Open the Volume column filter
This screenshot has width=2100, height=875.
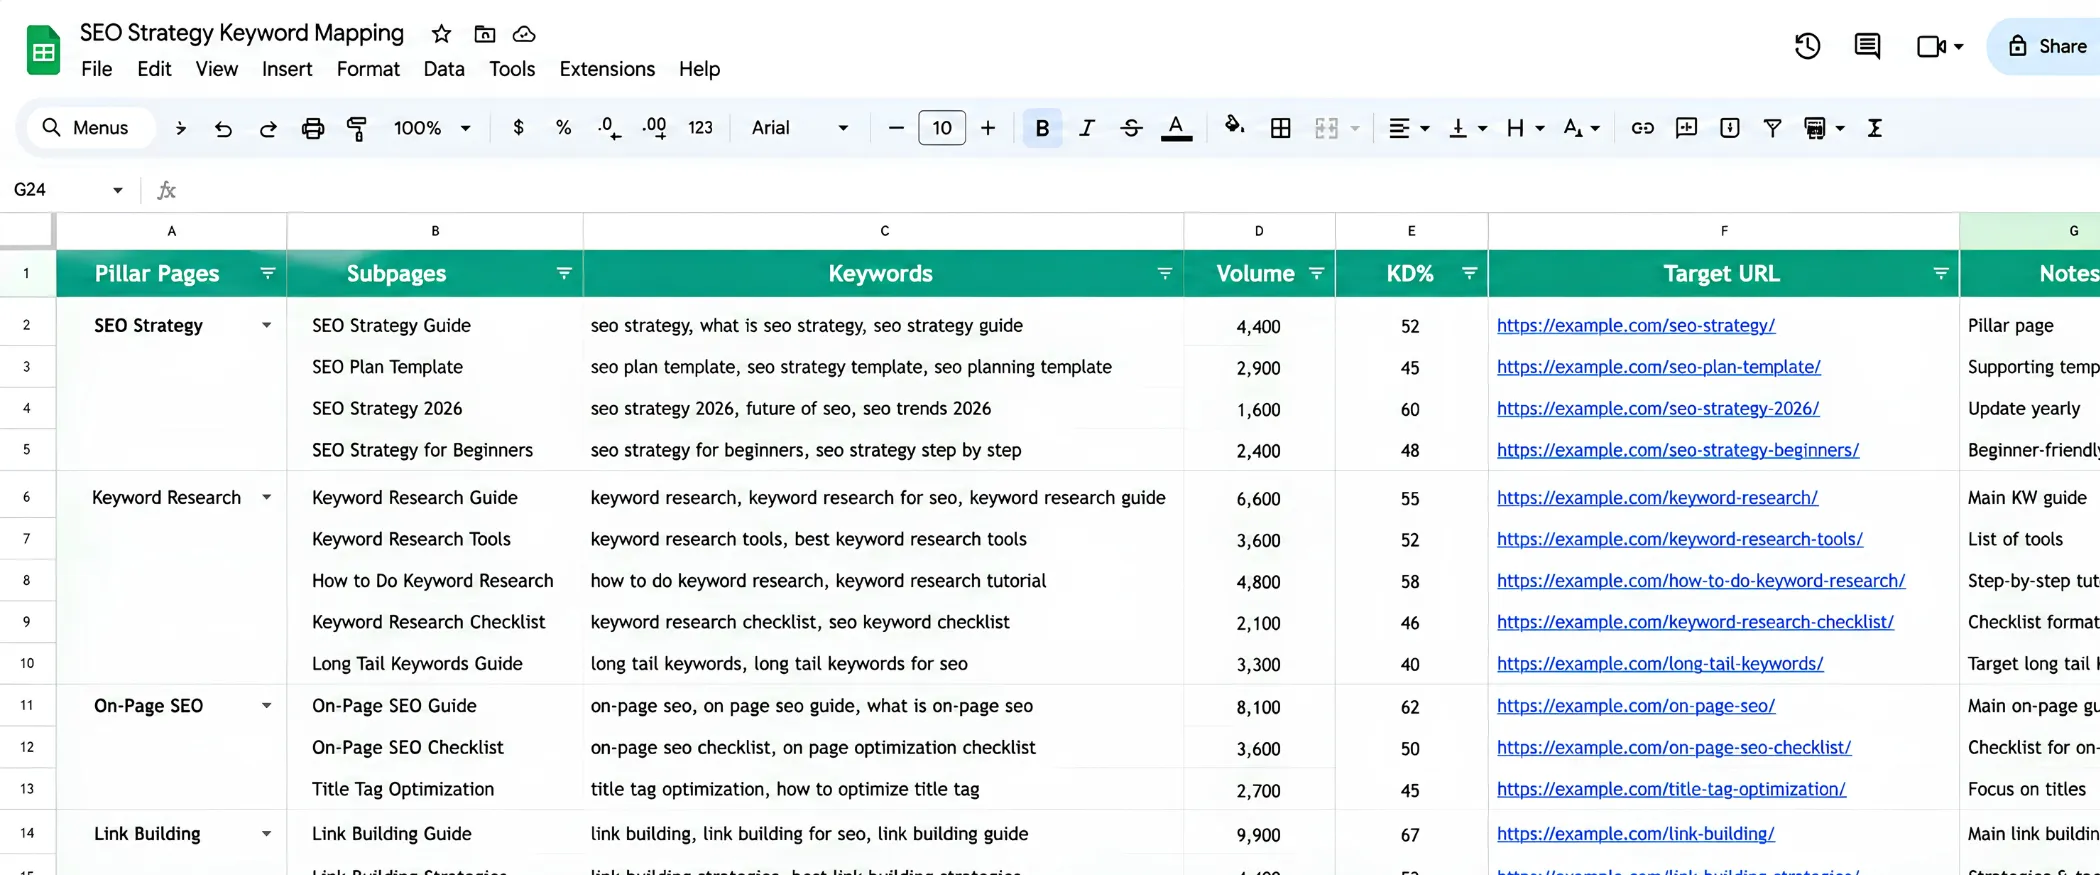click(x=1316, y=273)
